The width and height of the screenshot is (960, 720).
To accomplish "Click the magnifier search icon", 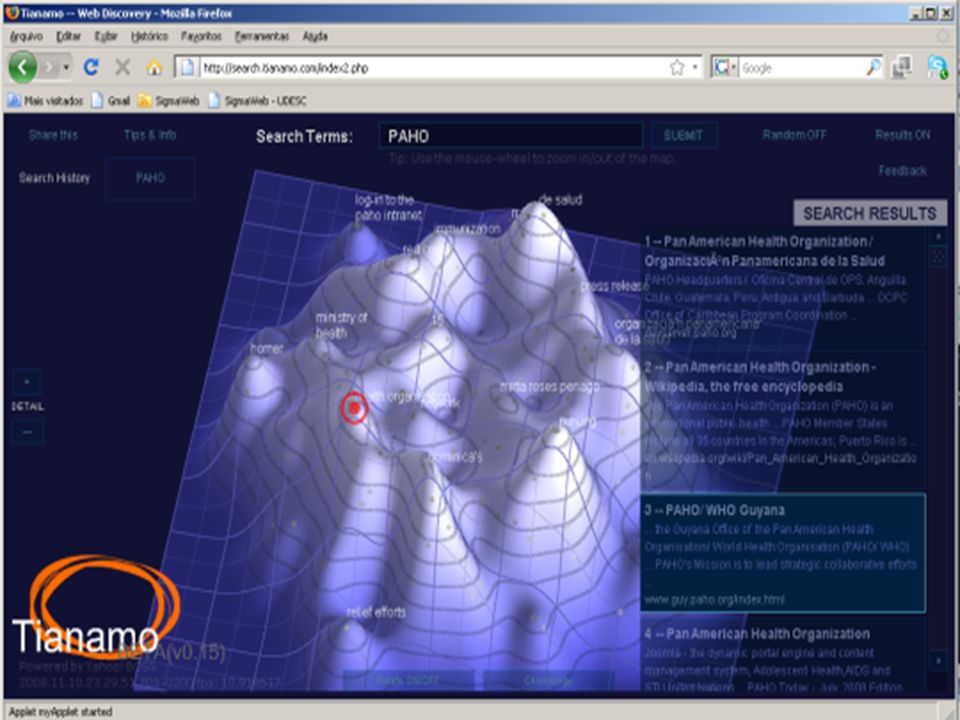I will click(873, 67).
